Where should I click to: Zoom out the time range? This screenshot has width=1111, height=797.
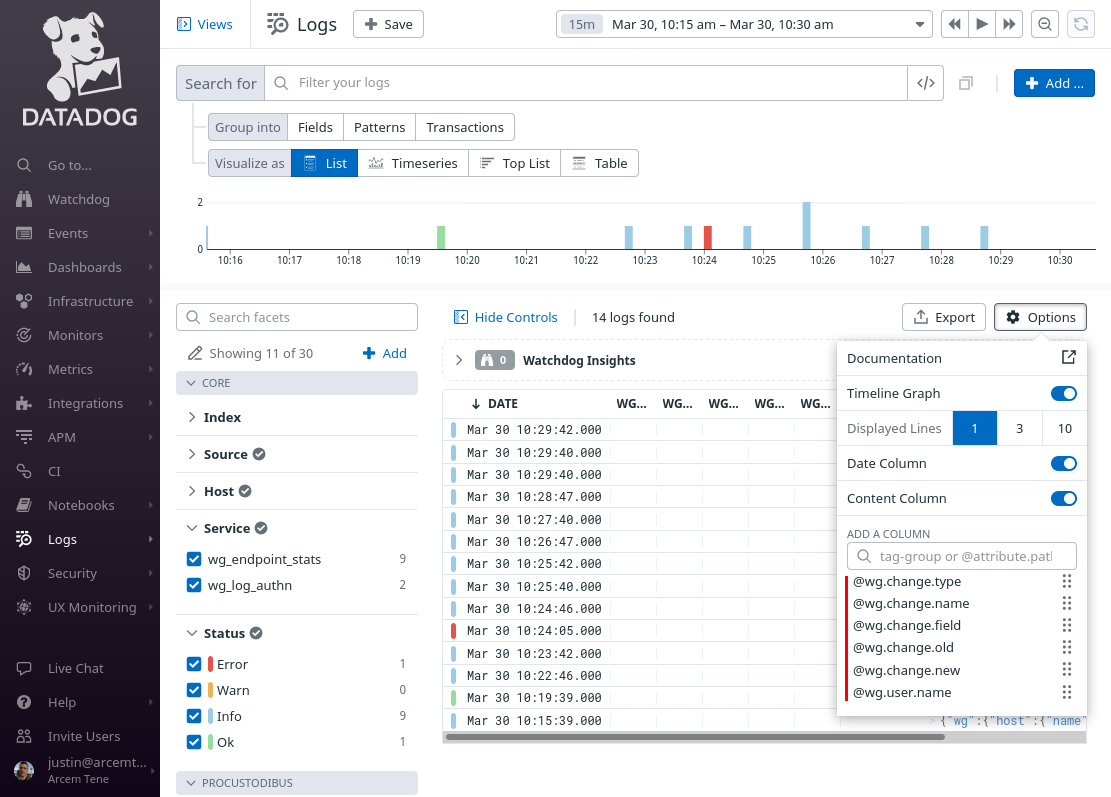1045,24
